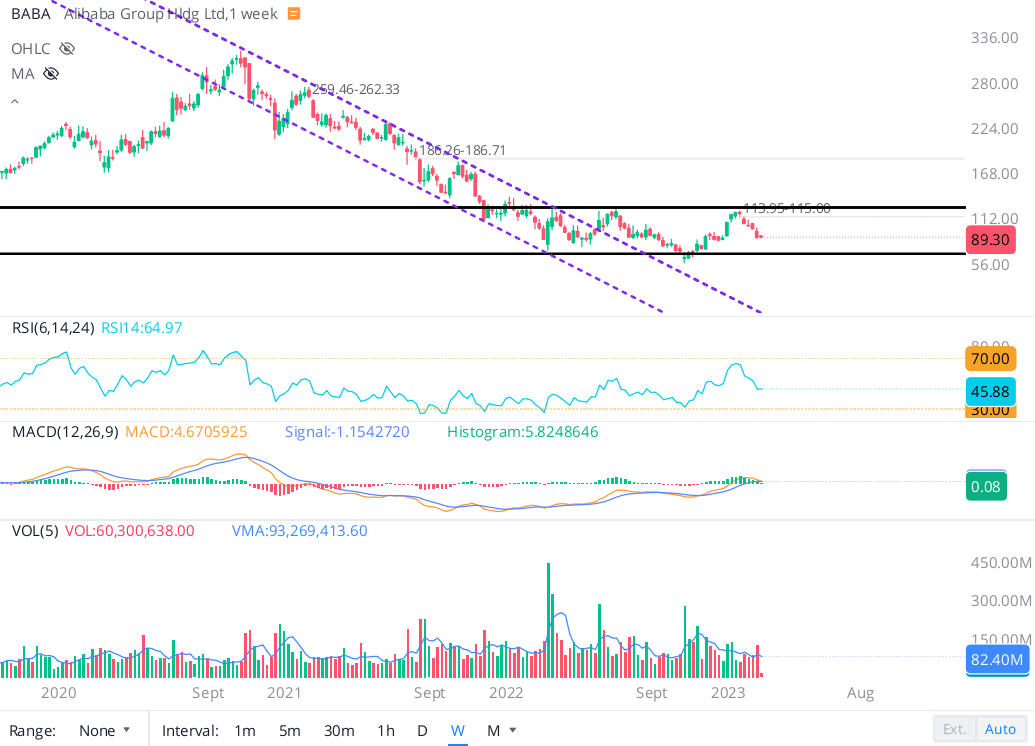Screen dimensions: 1035x746
Task: Select the RSI(6,14,24) indicator label
Action: (55, 326)
